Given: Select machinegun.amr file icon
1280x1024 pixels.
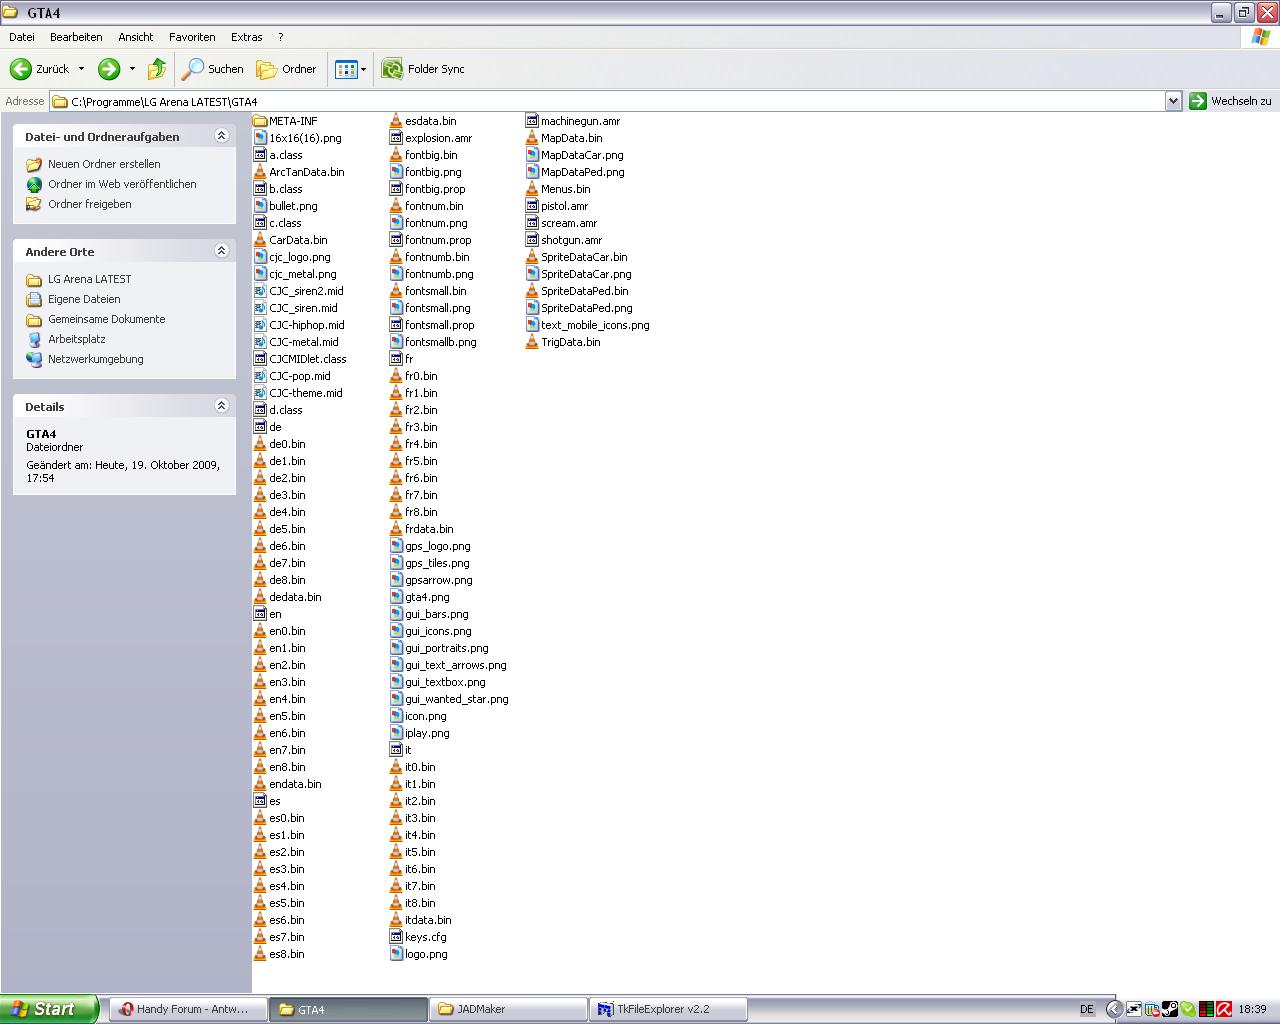Looking at the screenshot, I should (x=532, y=121).
